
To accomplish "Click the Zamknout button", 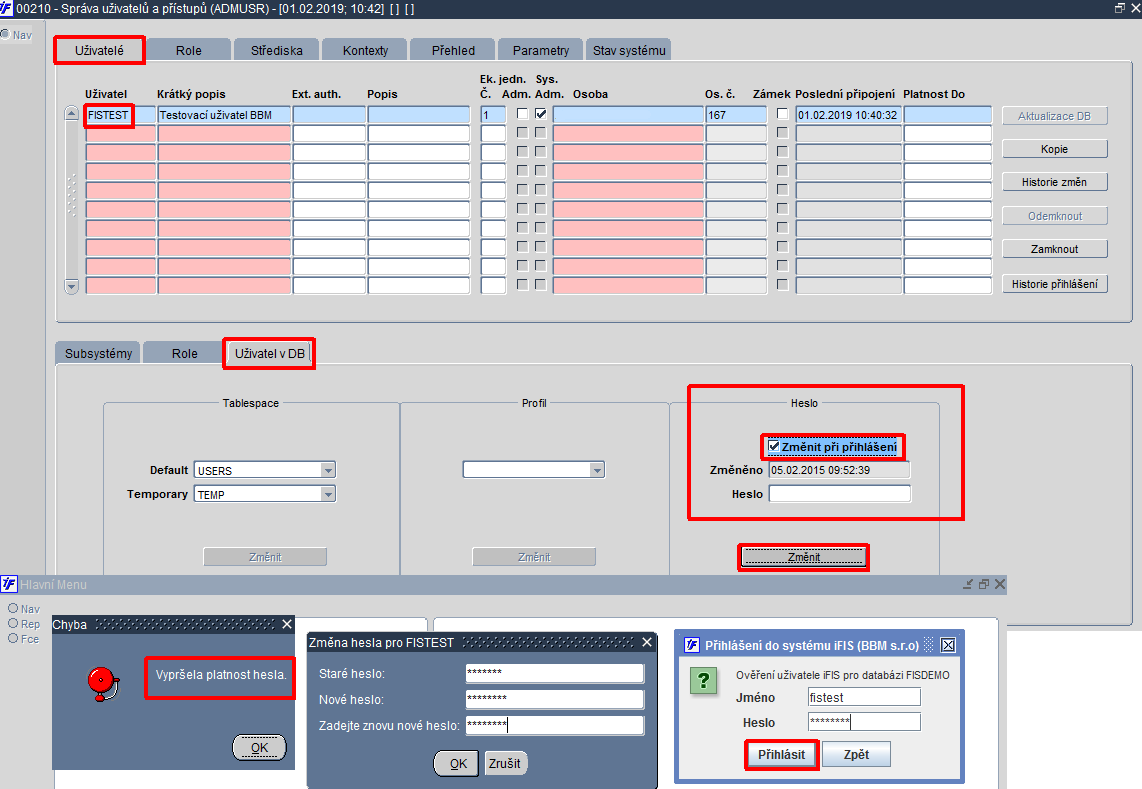I will pyautogui.click(x=1055, y=249).
